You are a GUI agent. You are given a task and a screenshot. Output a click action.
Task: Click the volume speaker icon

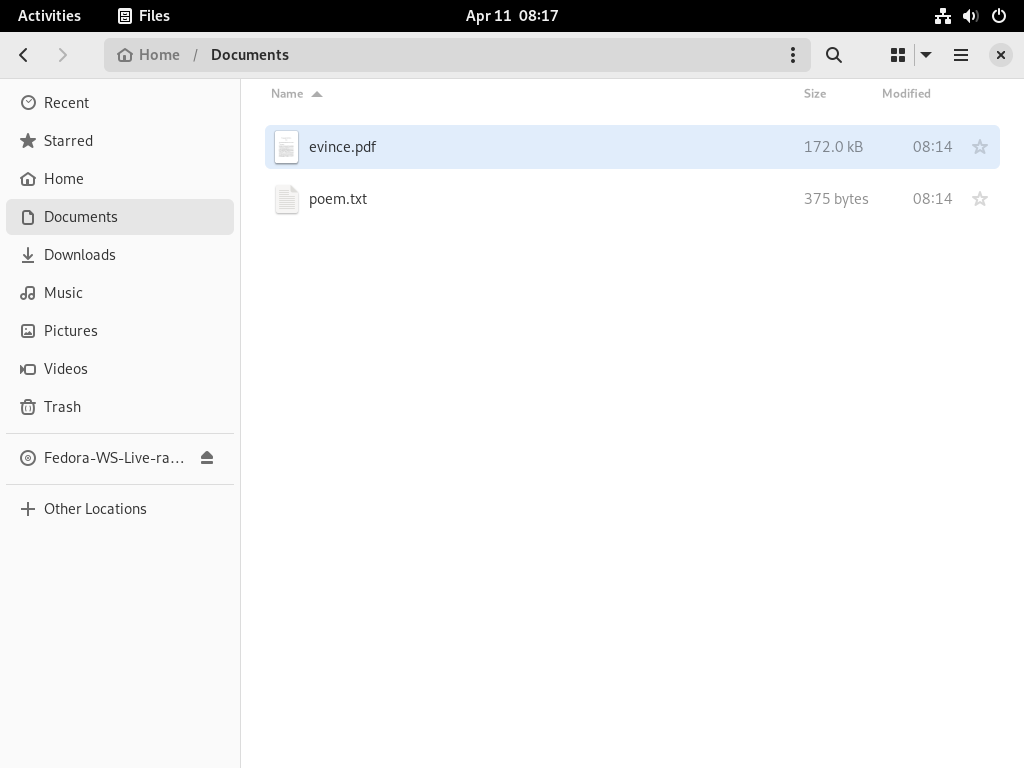(970, 16)
